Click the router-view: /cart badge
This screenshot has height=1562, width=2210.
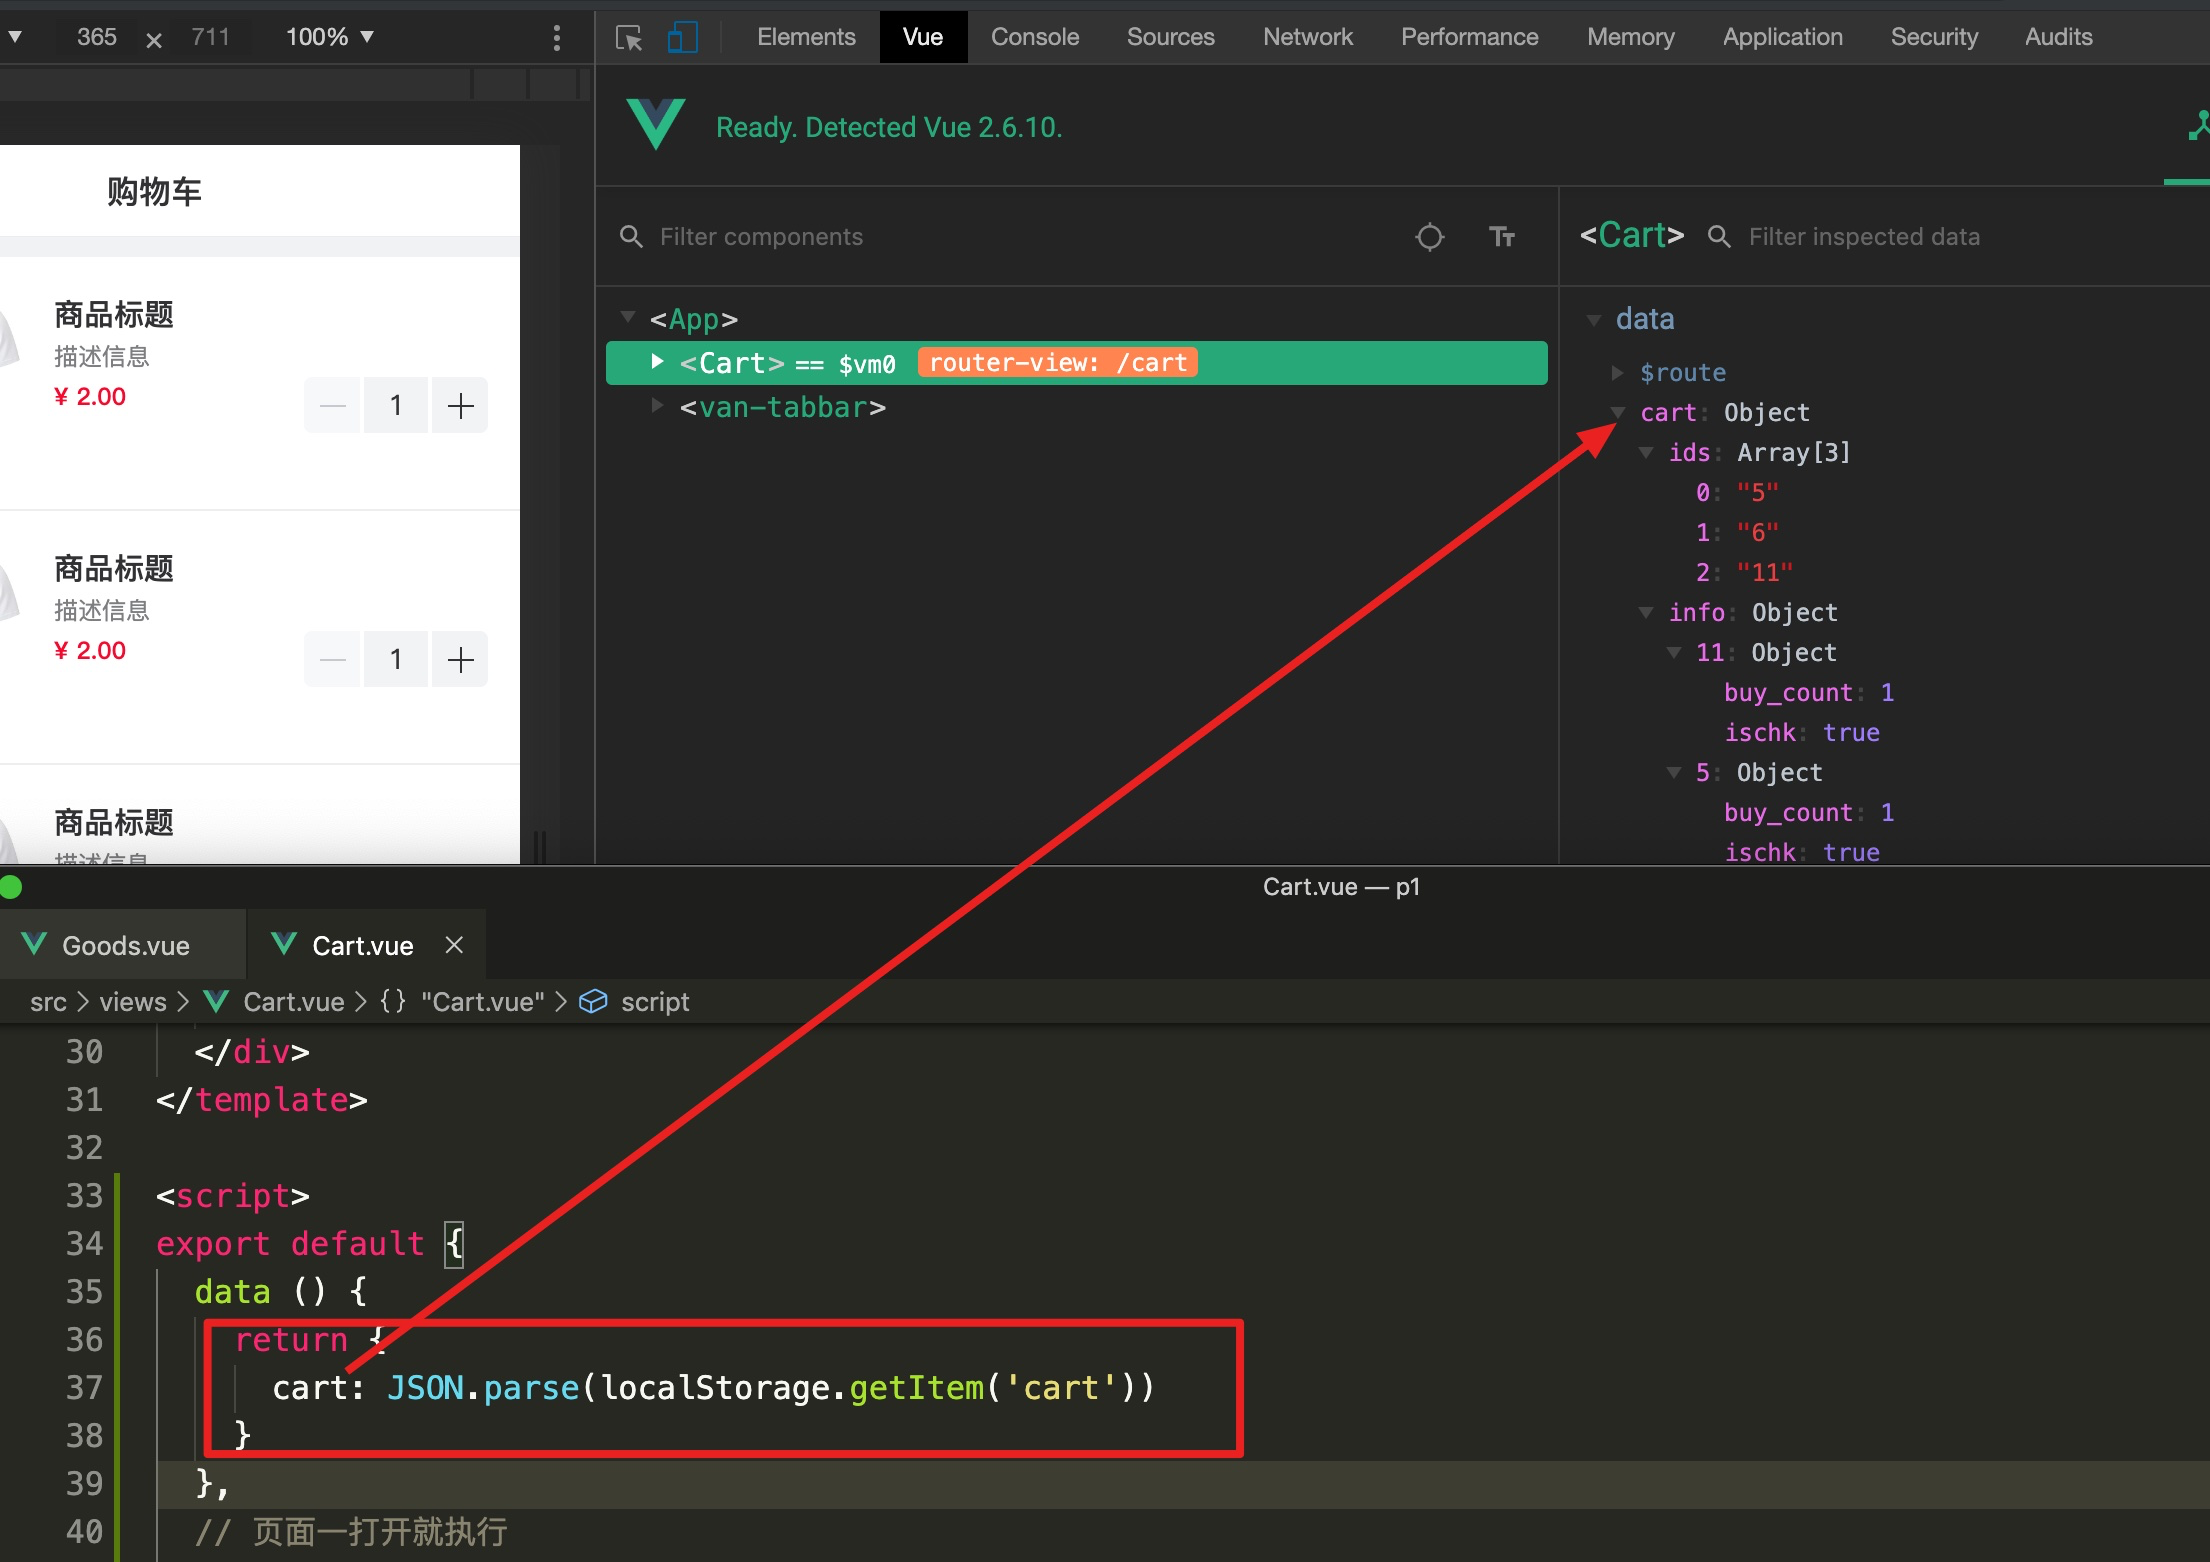tap(1057, 362)
